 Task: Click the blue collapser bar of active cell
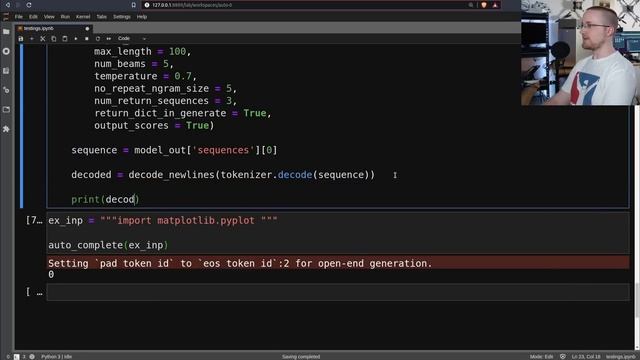point(22,127)
